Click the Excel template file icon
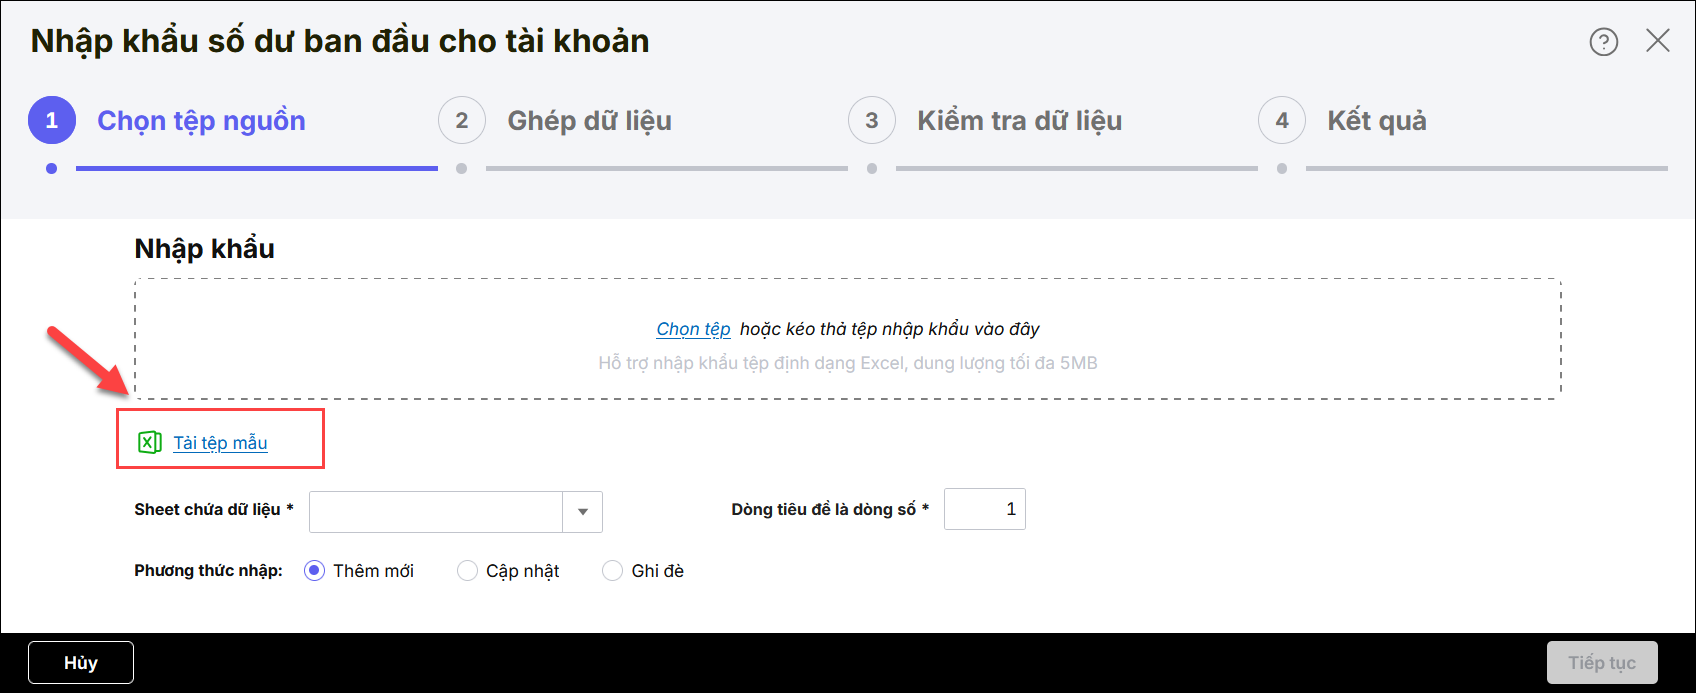The width and height of the screenshot is (1696, 693). [150, 442]
